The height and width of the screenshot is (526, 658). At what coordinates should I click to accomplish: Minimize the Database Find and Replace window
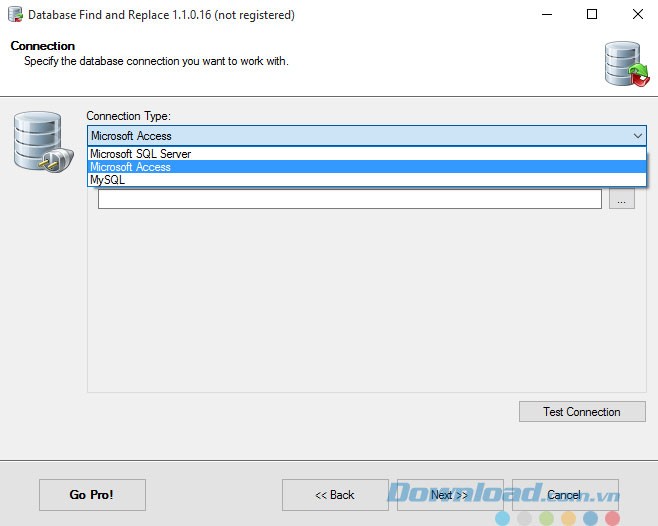(x=546, y=15)
